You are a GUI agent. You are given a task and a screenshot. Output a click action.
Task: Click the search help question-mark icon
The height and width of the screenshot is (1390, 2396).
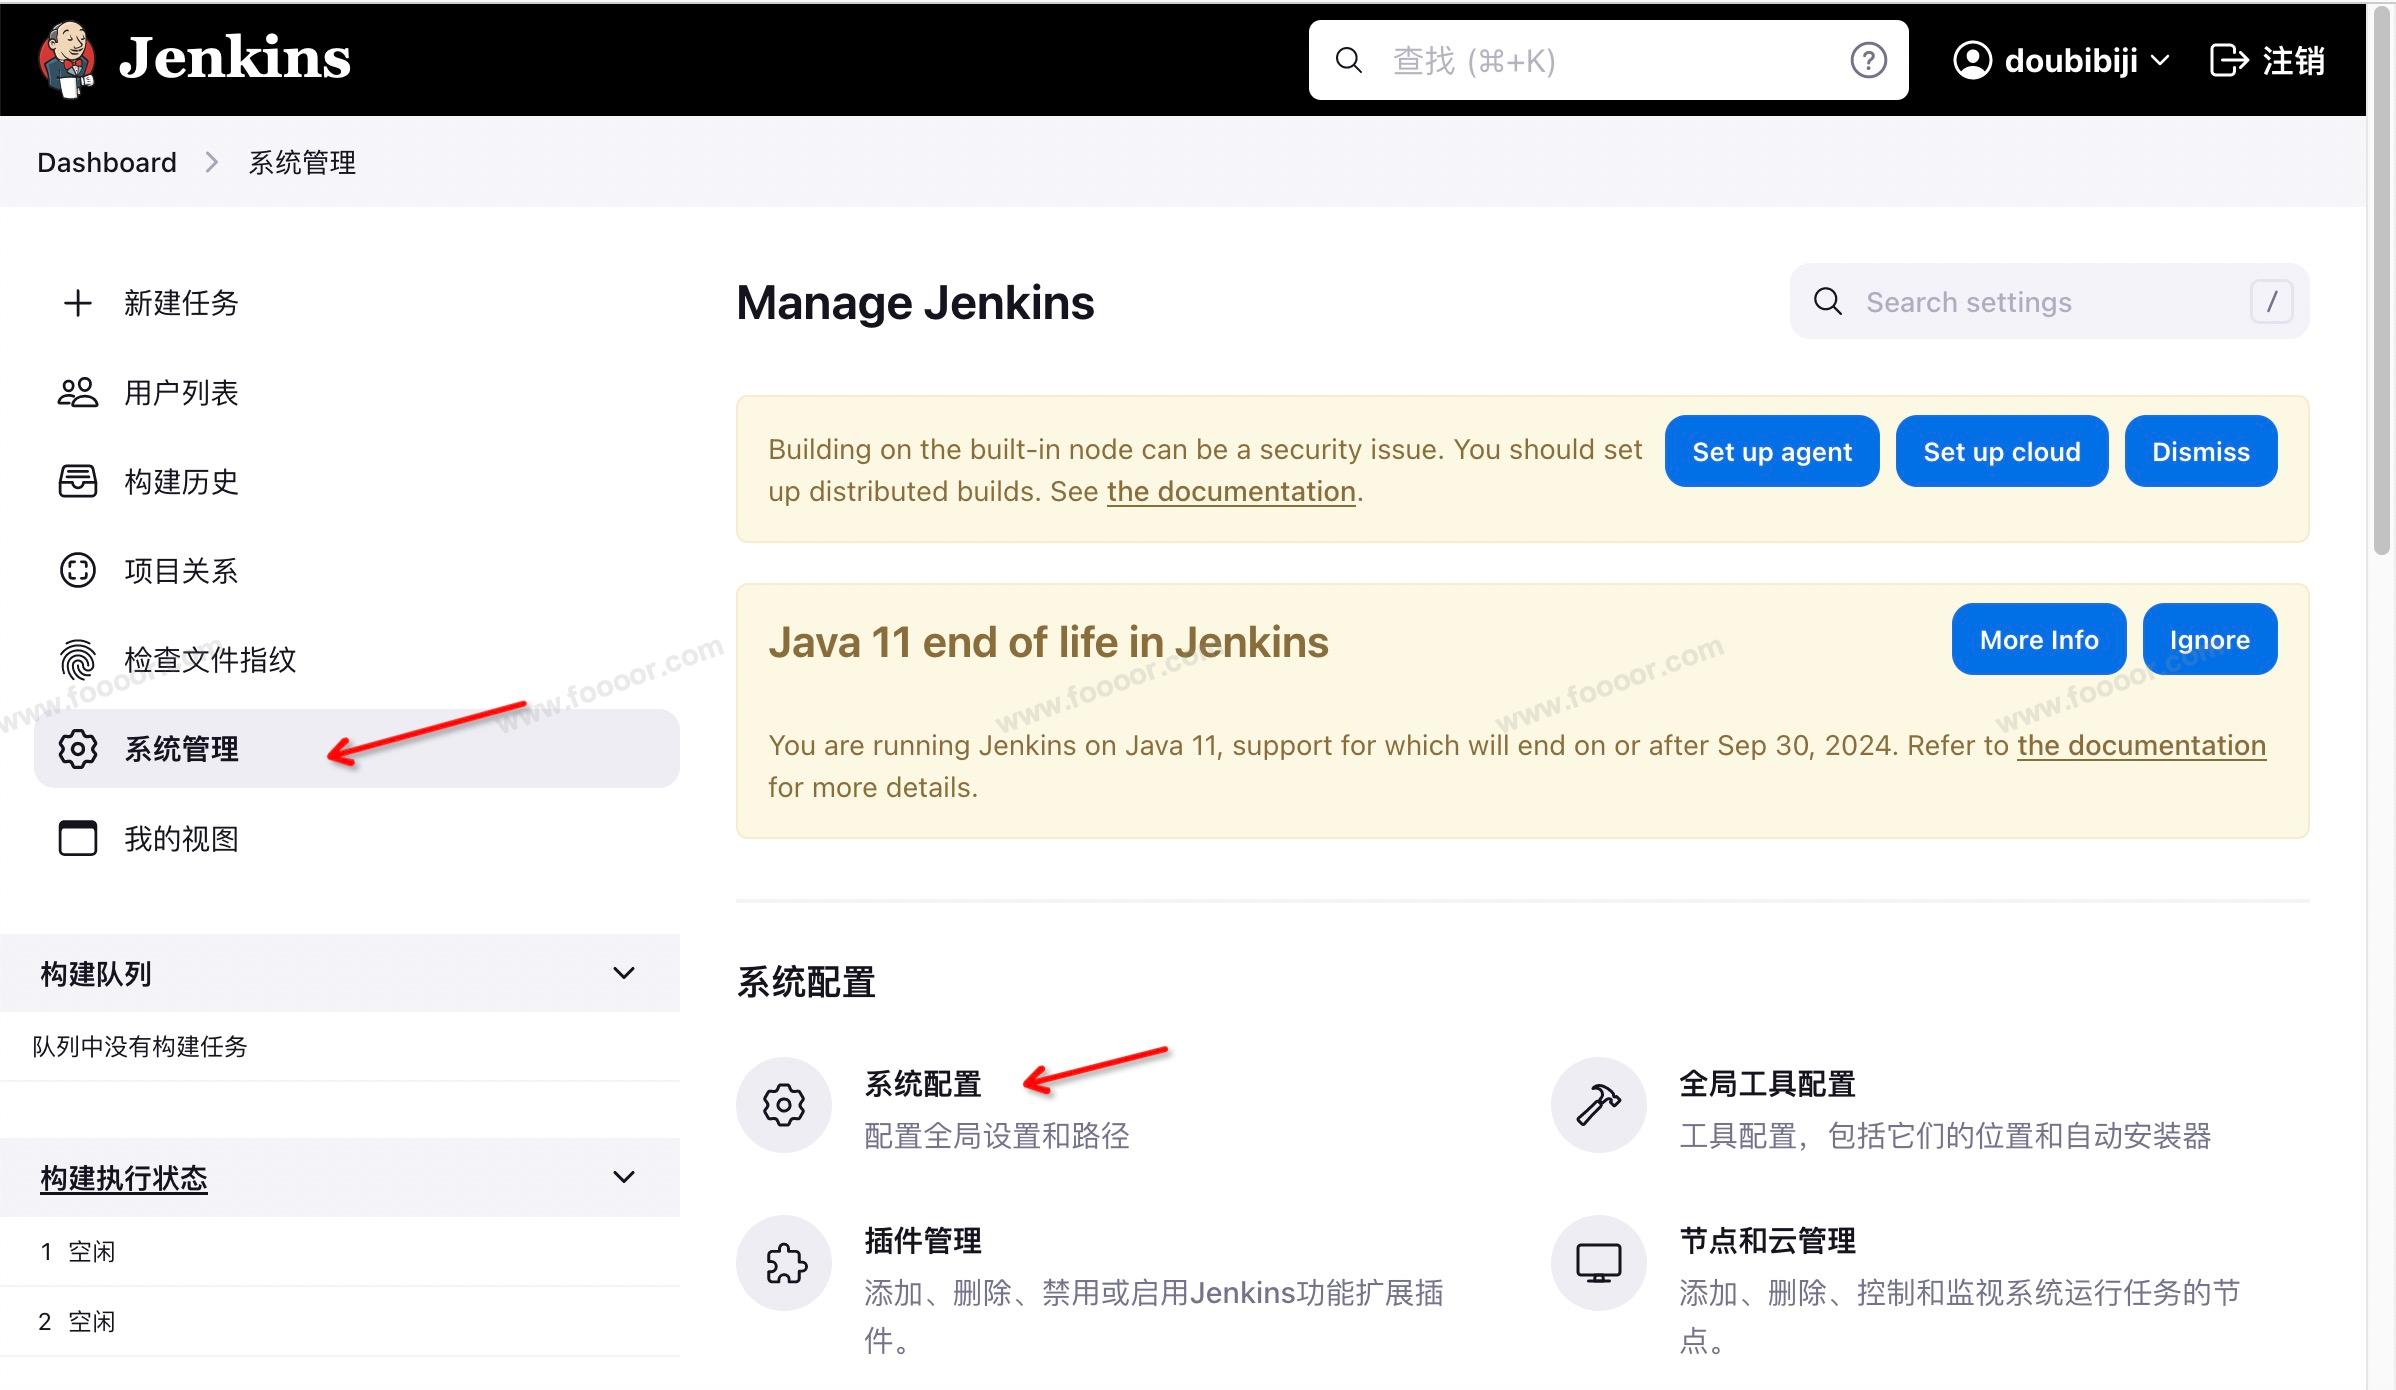click(x=1867, y=60)
